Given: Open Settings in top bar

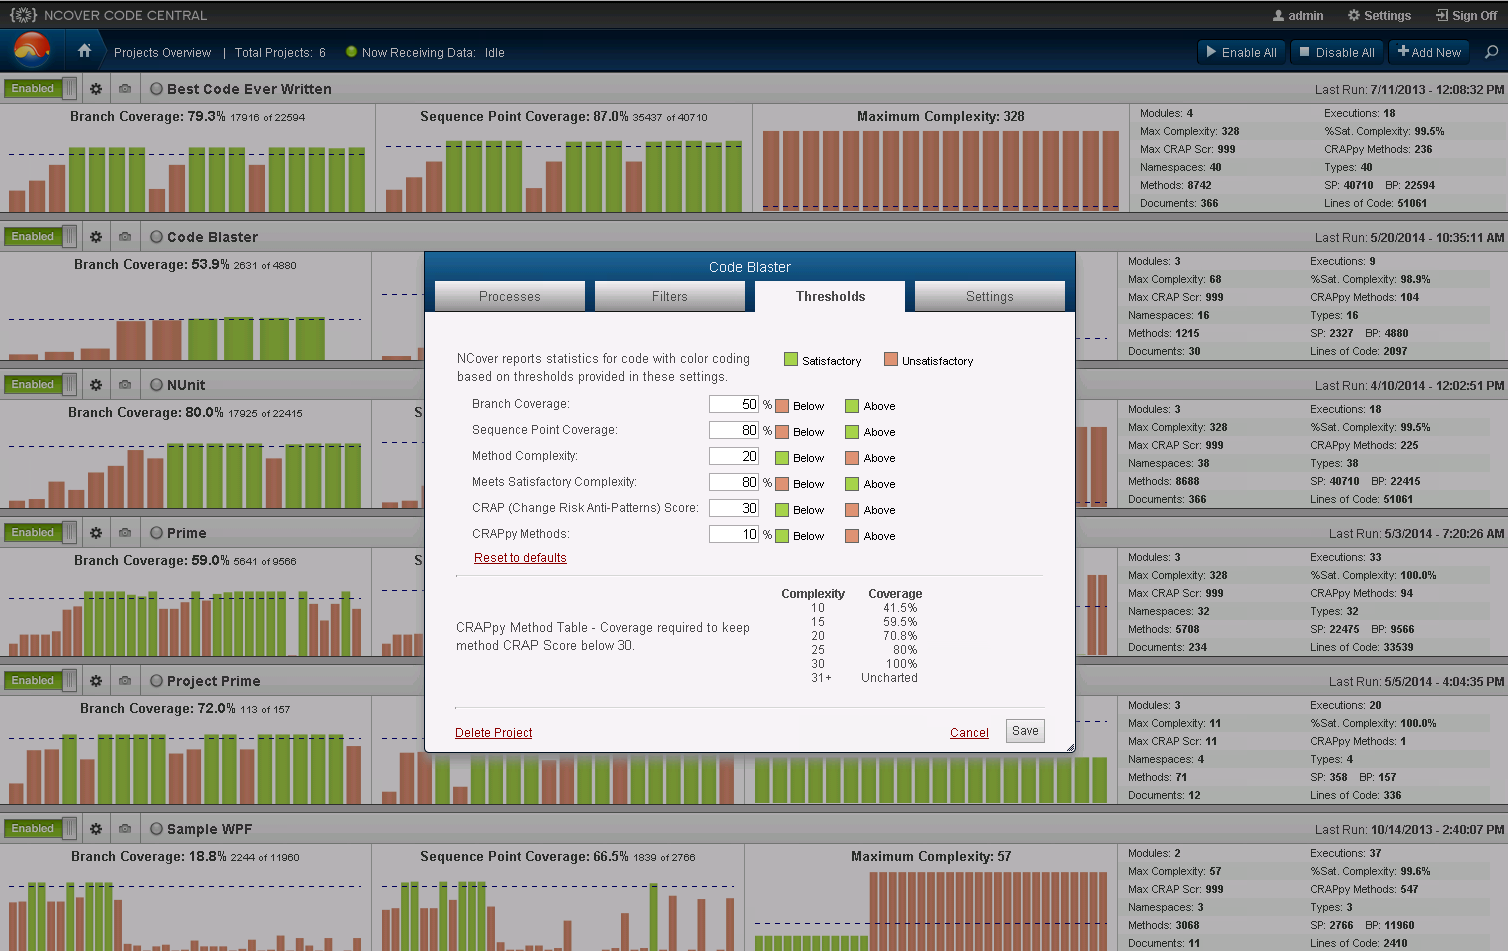Looking at the screenshot, I should coord(1379,16).
